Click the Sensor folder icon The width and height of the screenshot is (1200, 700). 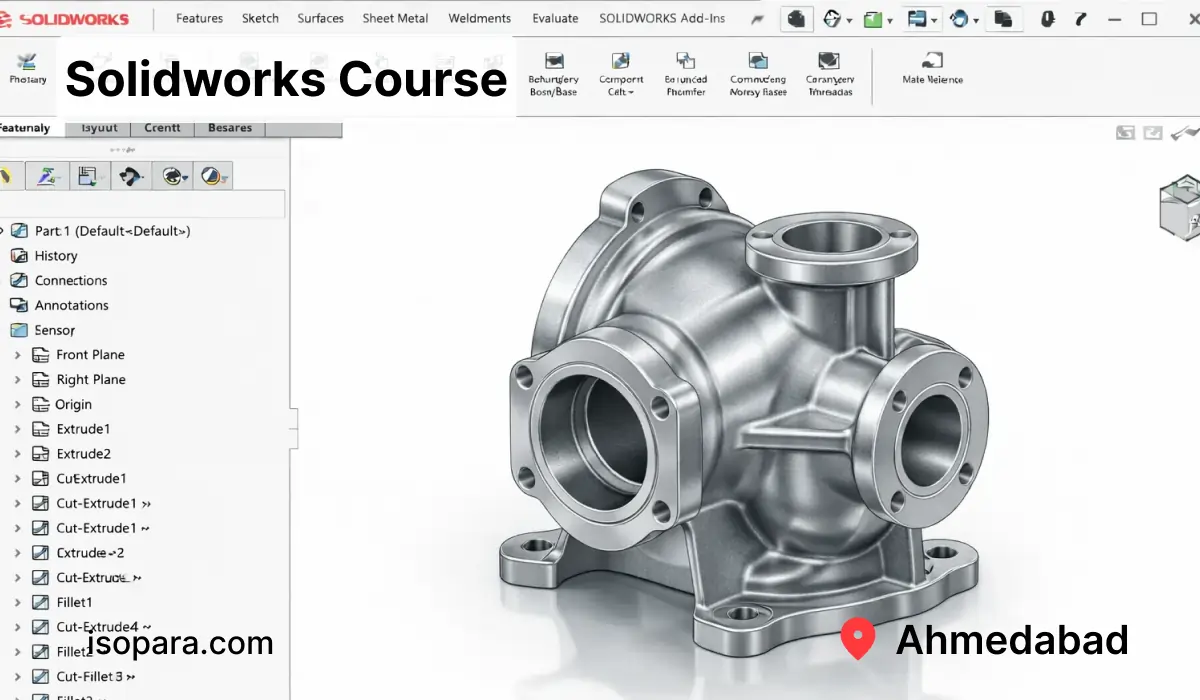(18, 330)
